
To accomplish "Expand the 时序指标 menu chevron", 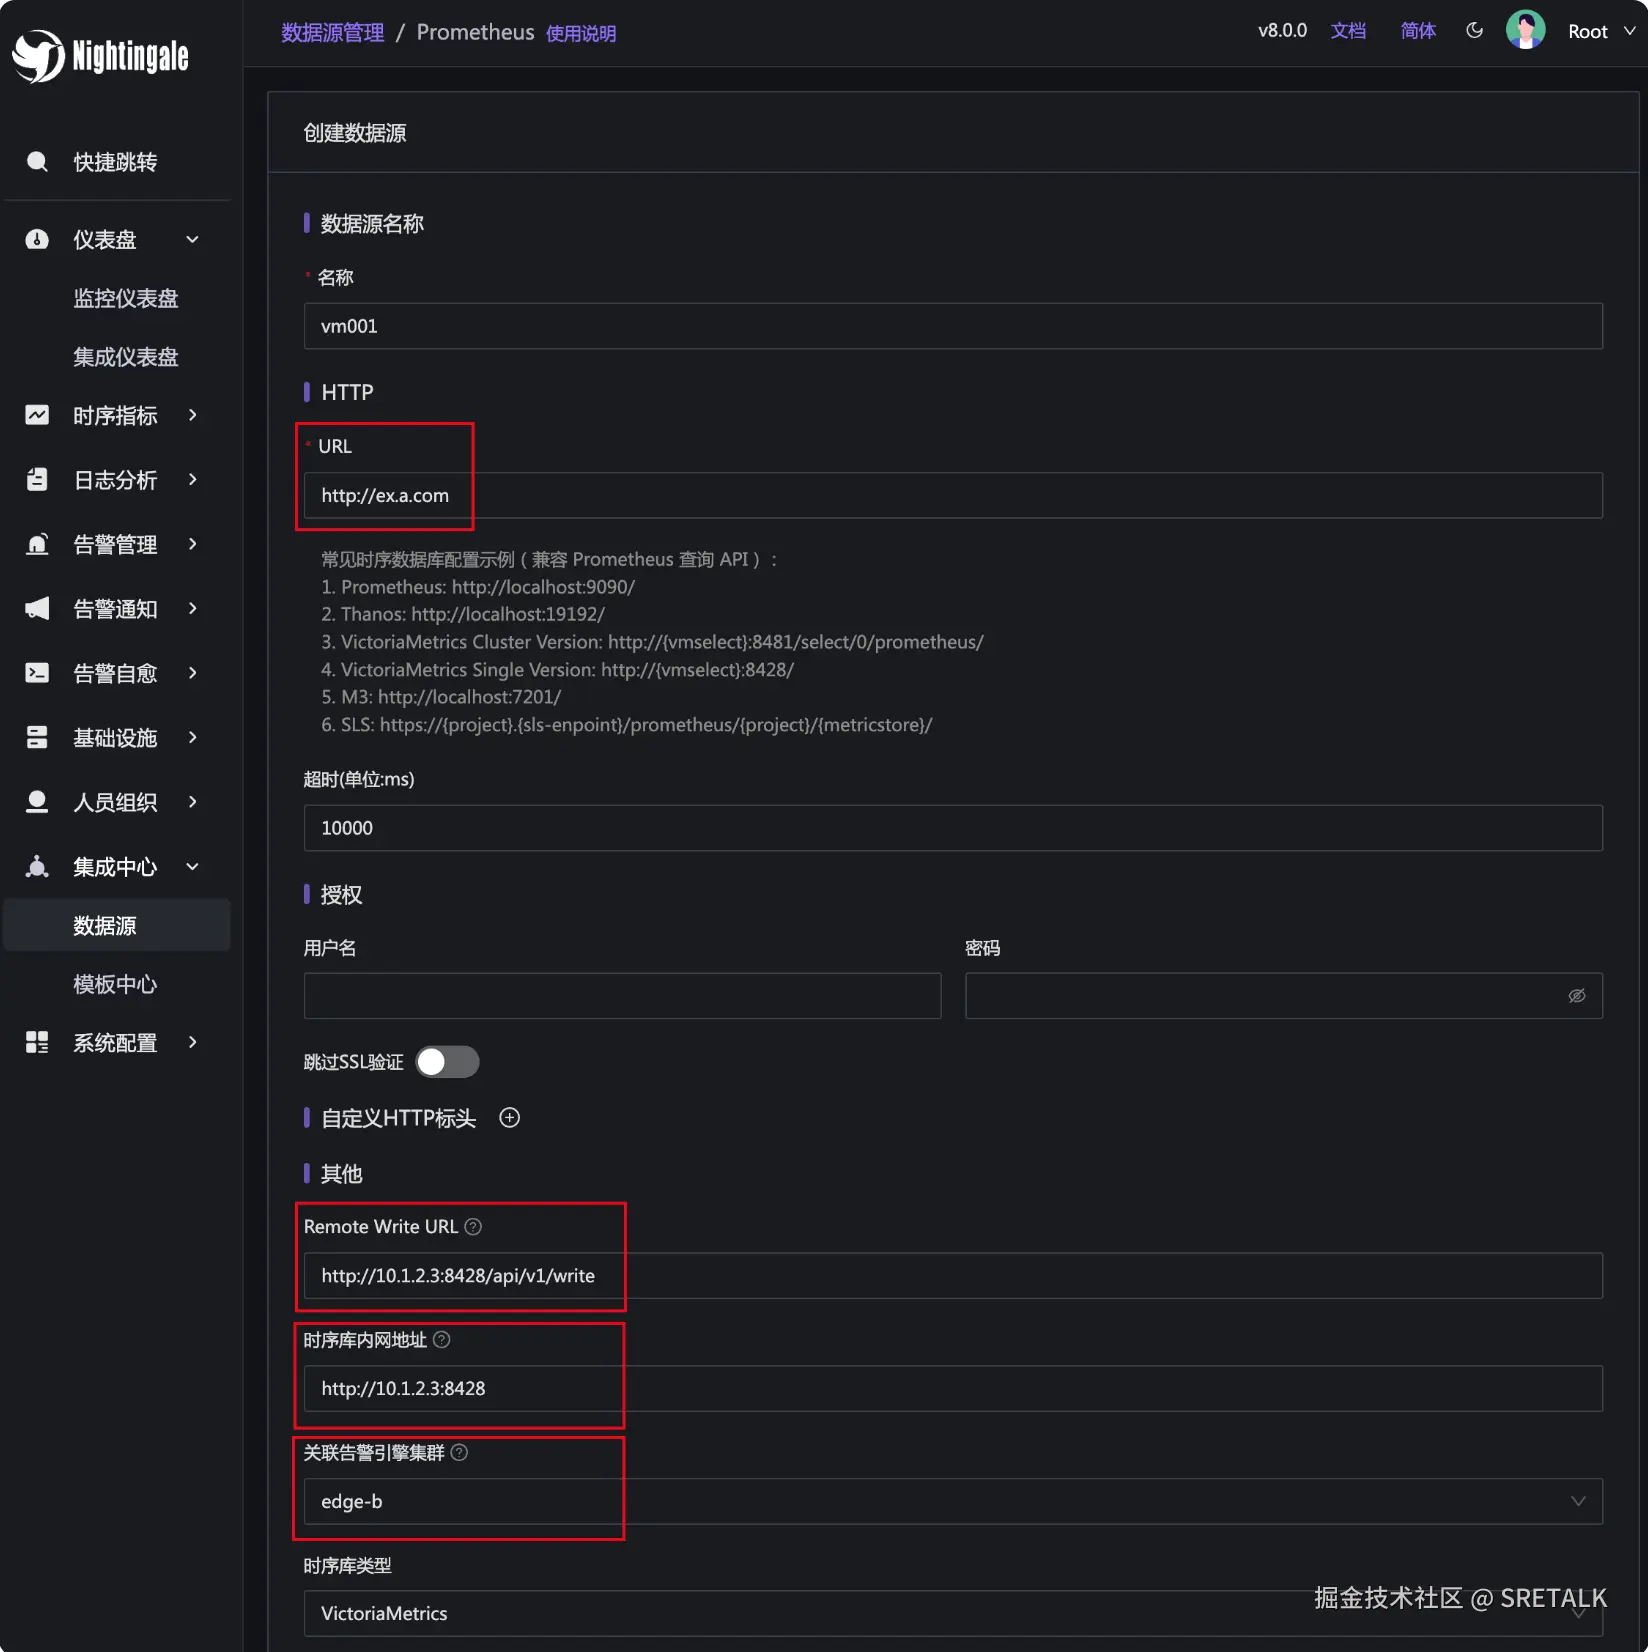I will coord(193,415).
